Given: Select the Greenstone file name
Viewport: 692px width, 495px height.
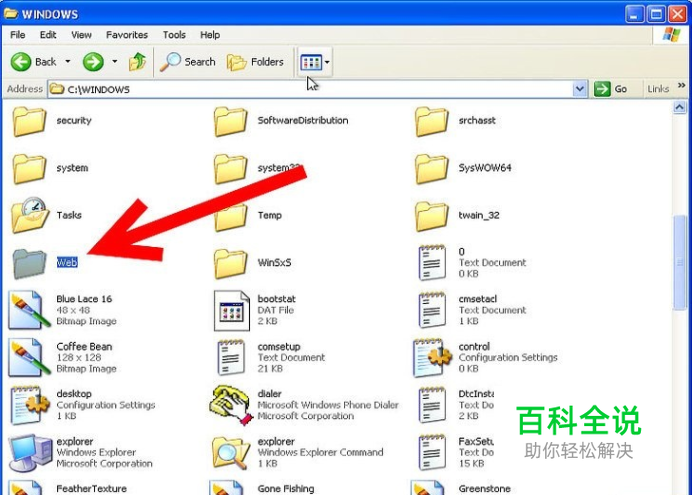Looking at the screenshot, I should point(485,489).
